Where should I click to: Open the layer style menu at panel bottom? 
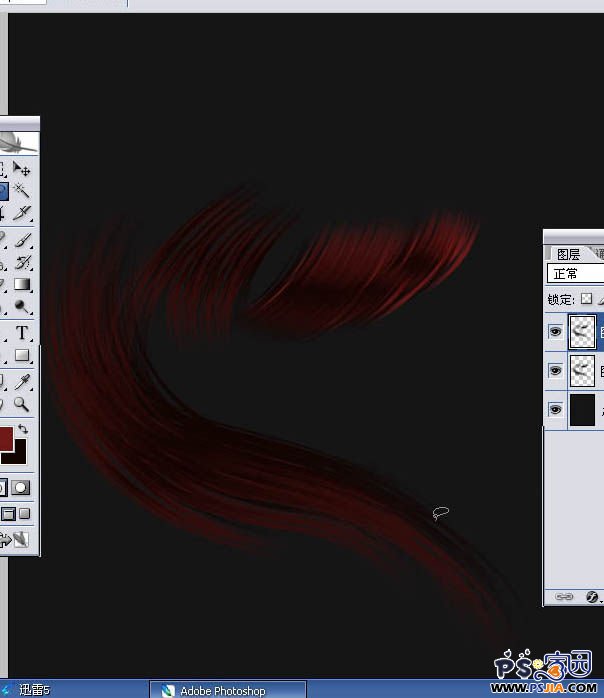(592, 596)
